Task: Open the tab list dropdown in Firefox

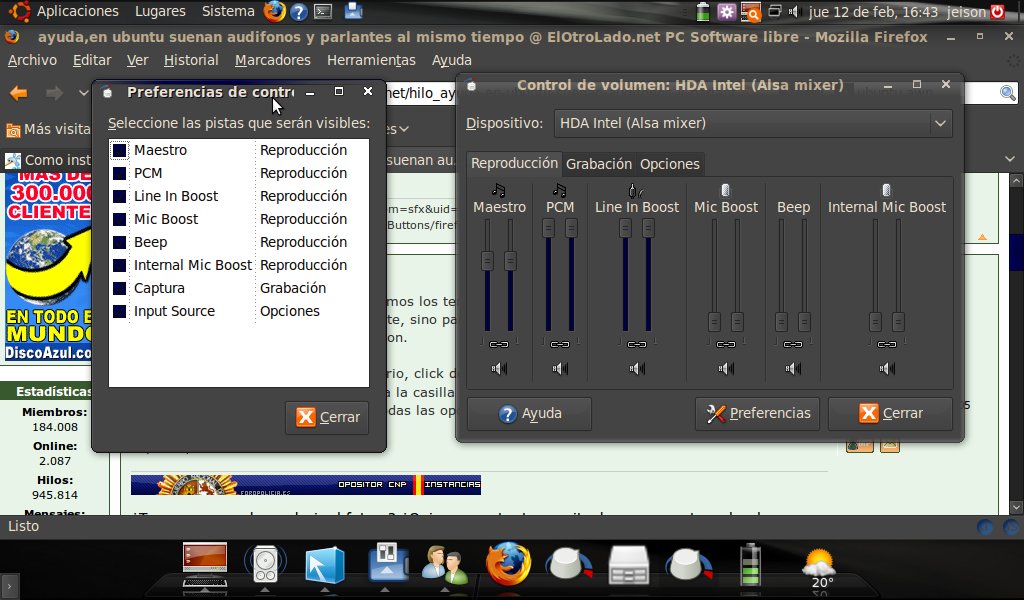Action: 1010,159
